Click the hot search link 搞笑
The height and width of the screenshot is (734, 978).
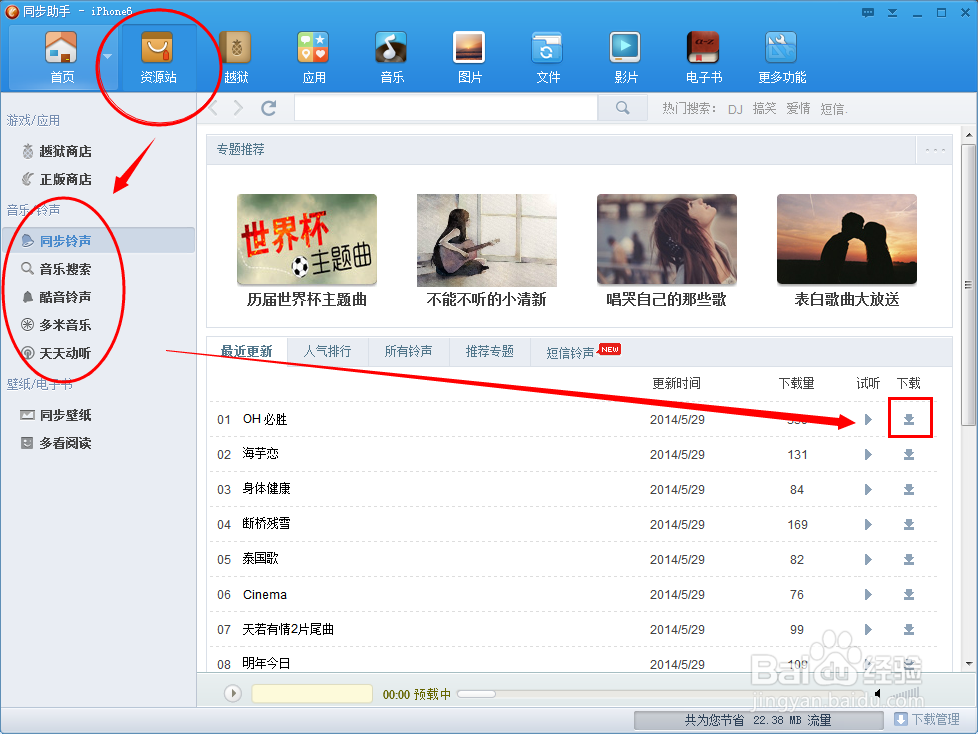pos(765,108)
